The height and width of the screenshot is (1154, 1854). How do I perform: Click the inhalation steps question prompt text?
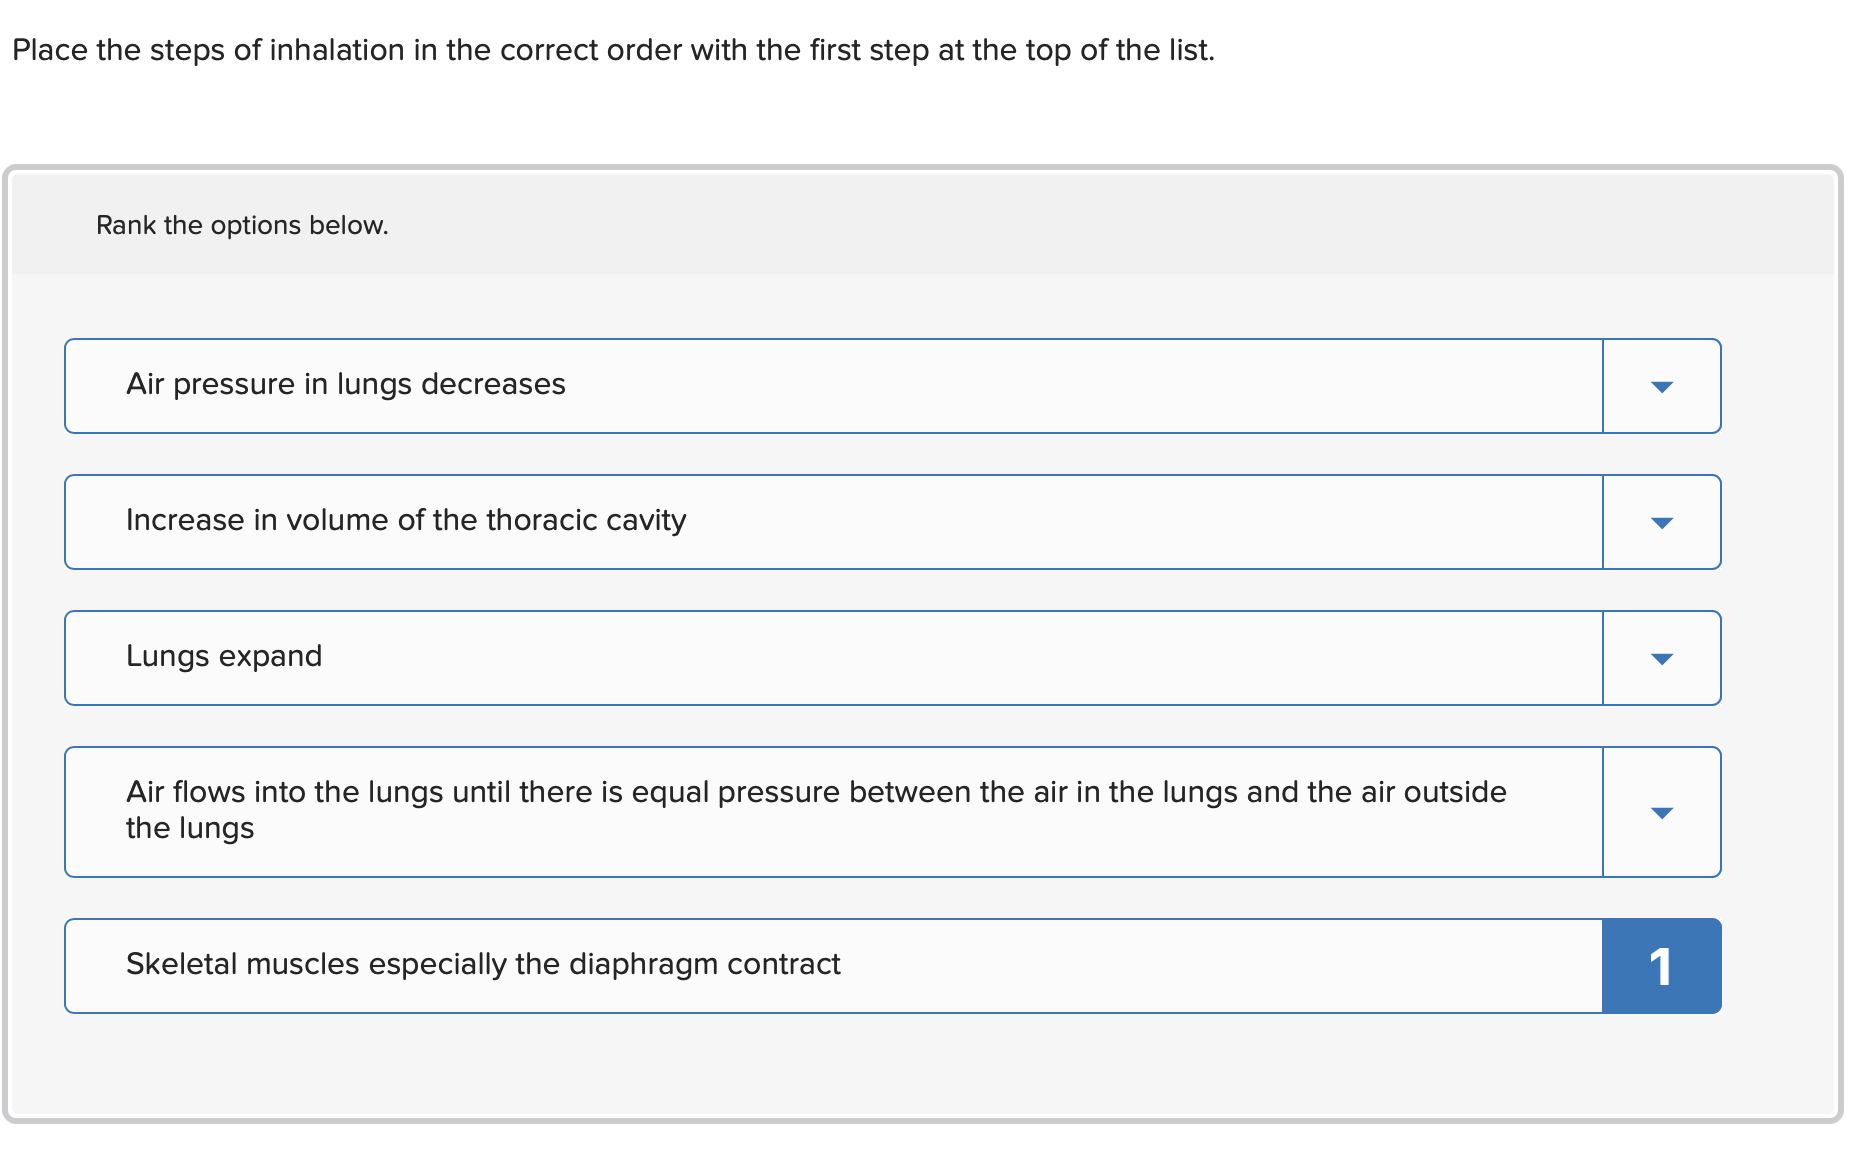(613, 51)
